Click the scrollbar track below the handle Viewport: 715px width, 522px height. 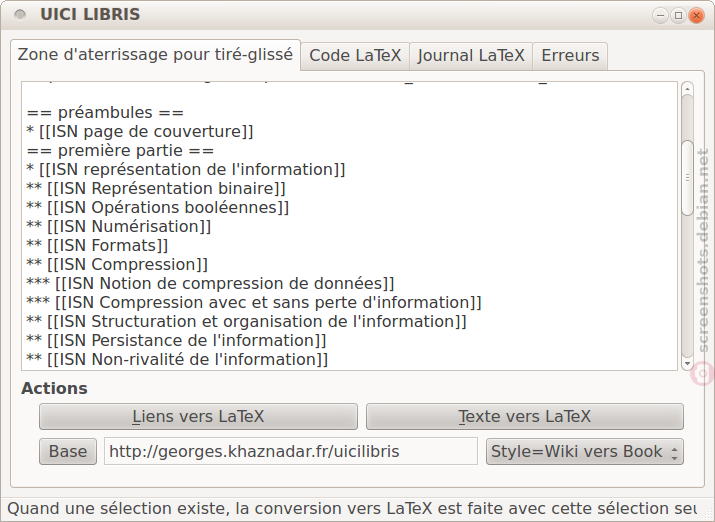pyautogui.click(x=687, y=286)
